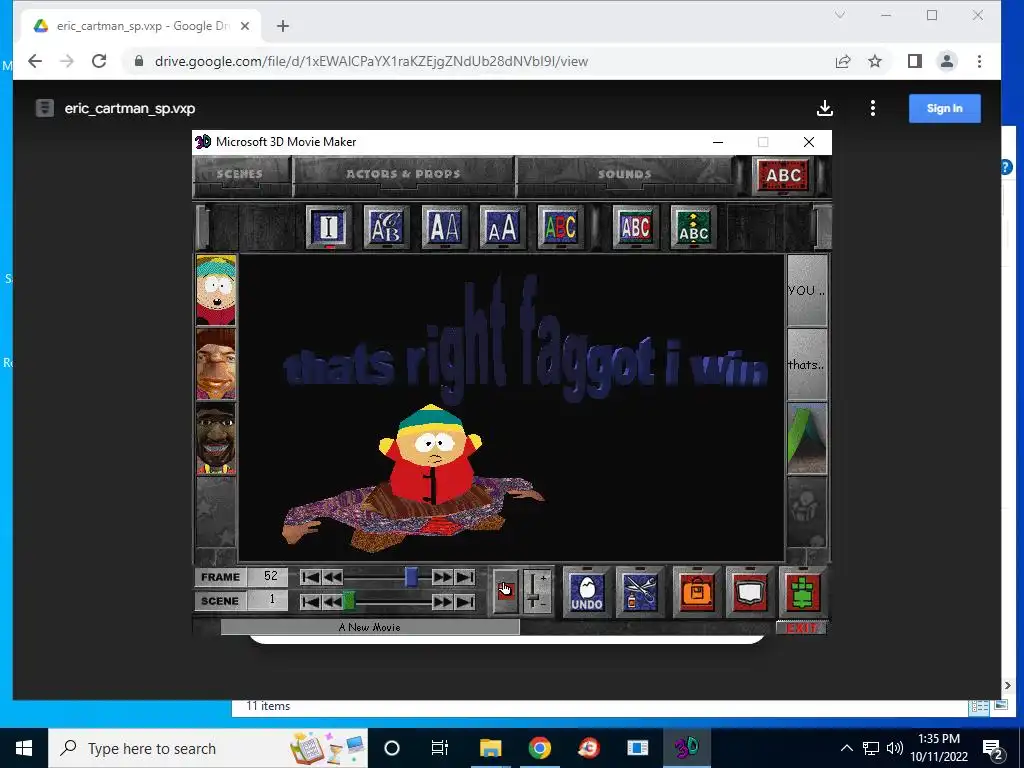Select the smiling dark-skinned actor thumbnail
This screenshot has height=768, width=1024.
pos(216,438)
